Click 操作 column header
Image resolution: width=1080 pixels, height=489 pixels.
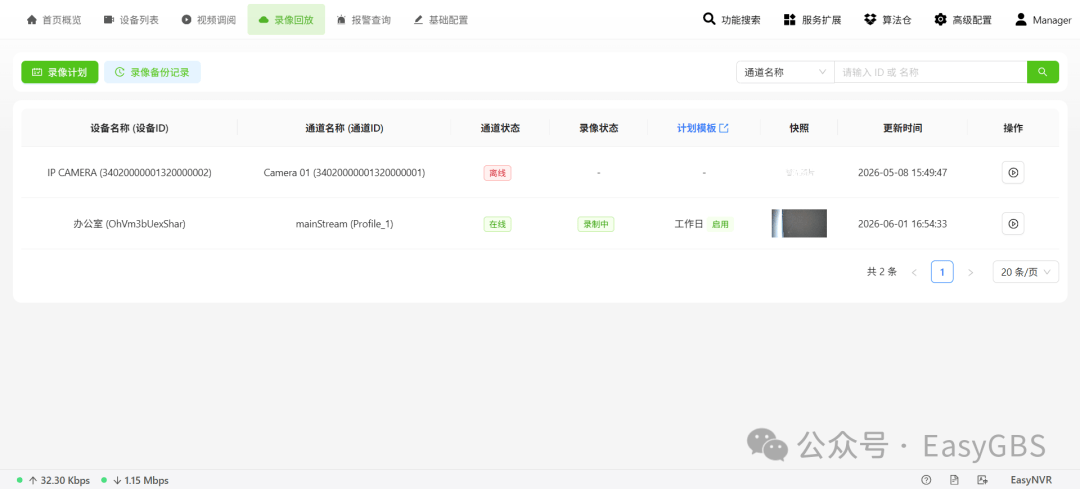point(1013,128)
